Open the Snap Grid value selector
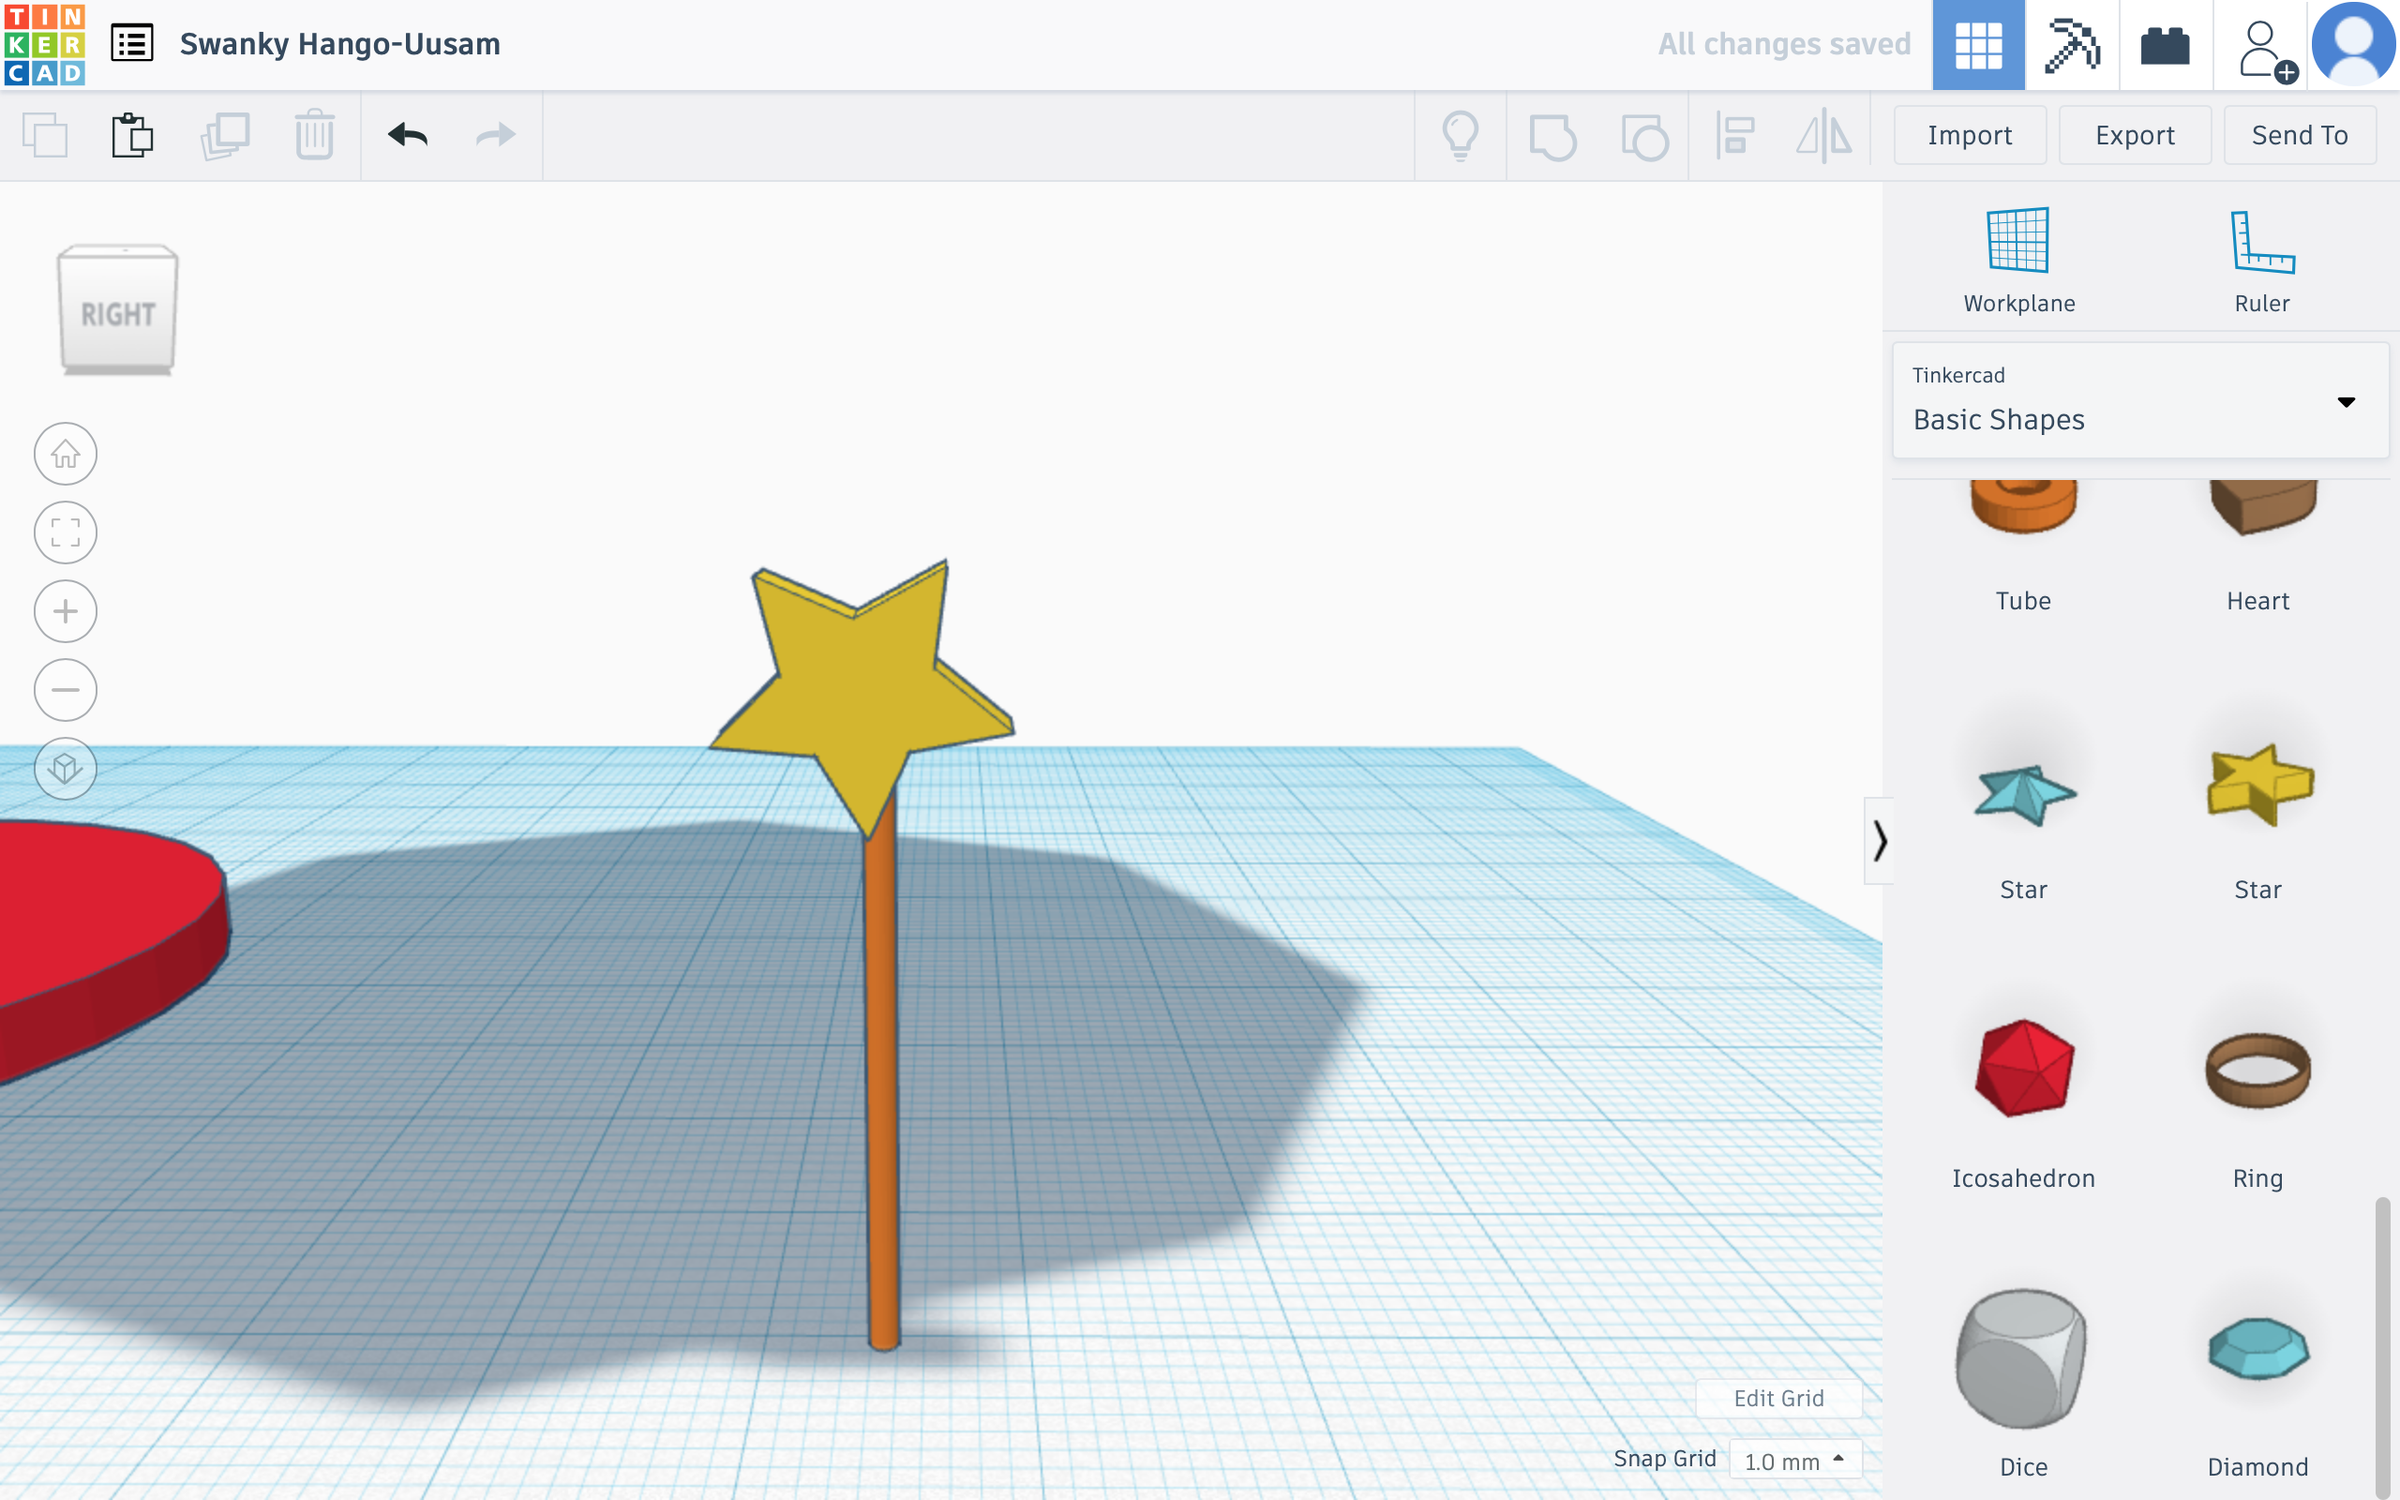The height and width of the screenshot is (1500, 2400). click(x=1793, y=1458)
